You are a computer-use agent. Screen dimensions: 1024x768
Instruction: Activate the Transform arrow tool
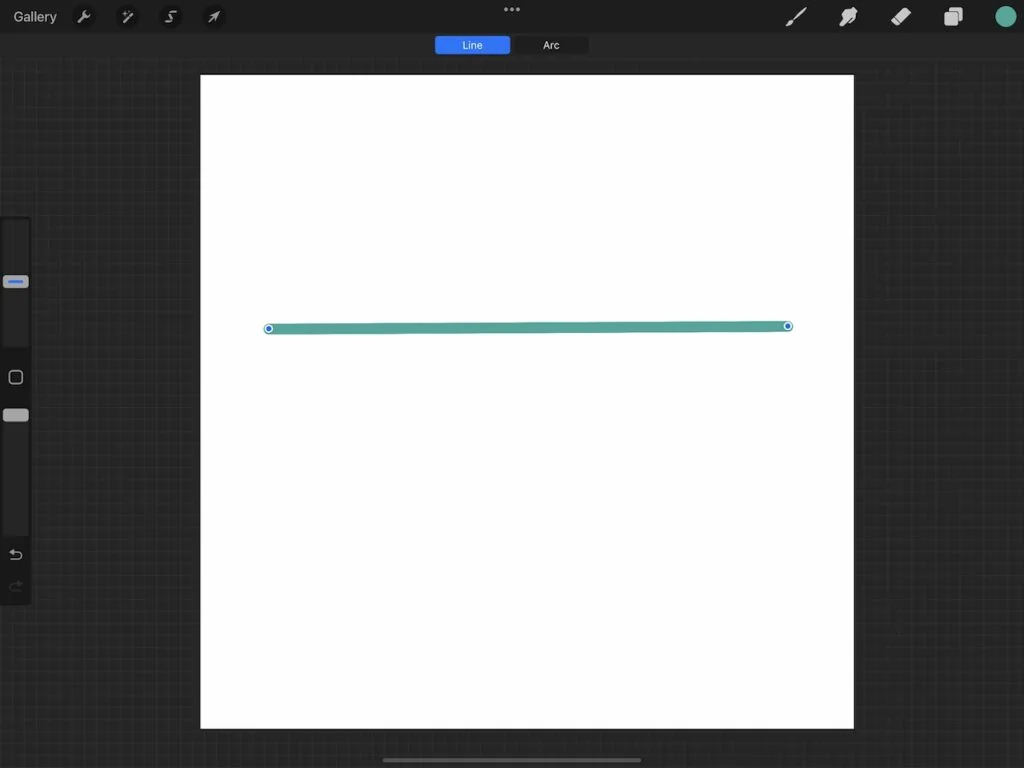point(214,17)
